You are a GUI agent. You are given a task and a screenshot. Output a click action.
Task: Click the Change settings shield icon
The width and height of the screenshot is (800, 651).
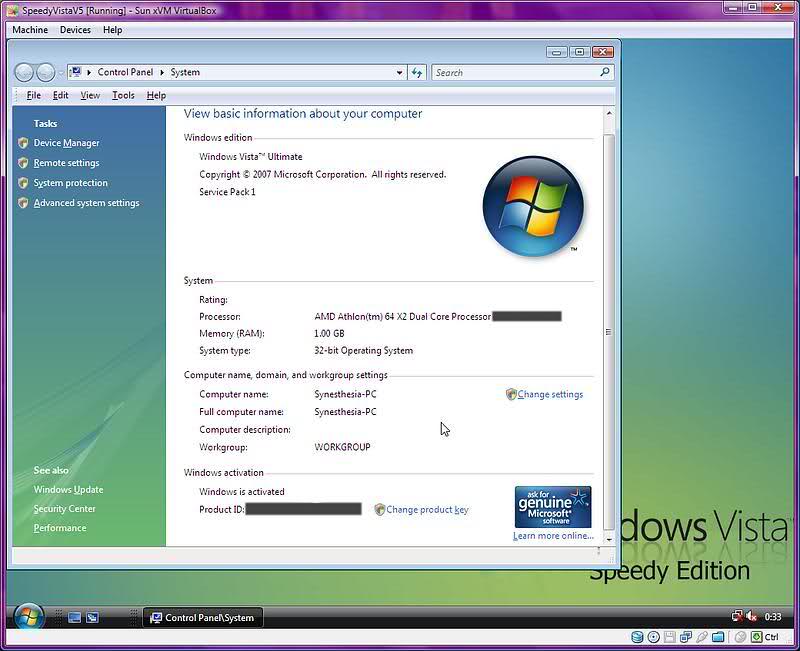(x=511, y=394)
